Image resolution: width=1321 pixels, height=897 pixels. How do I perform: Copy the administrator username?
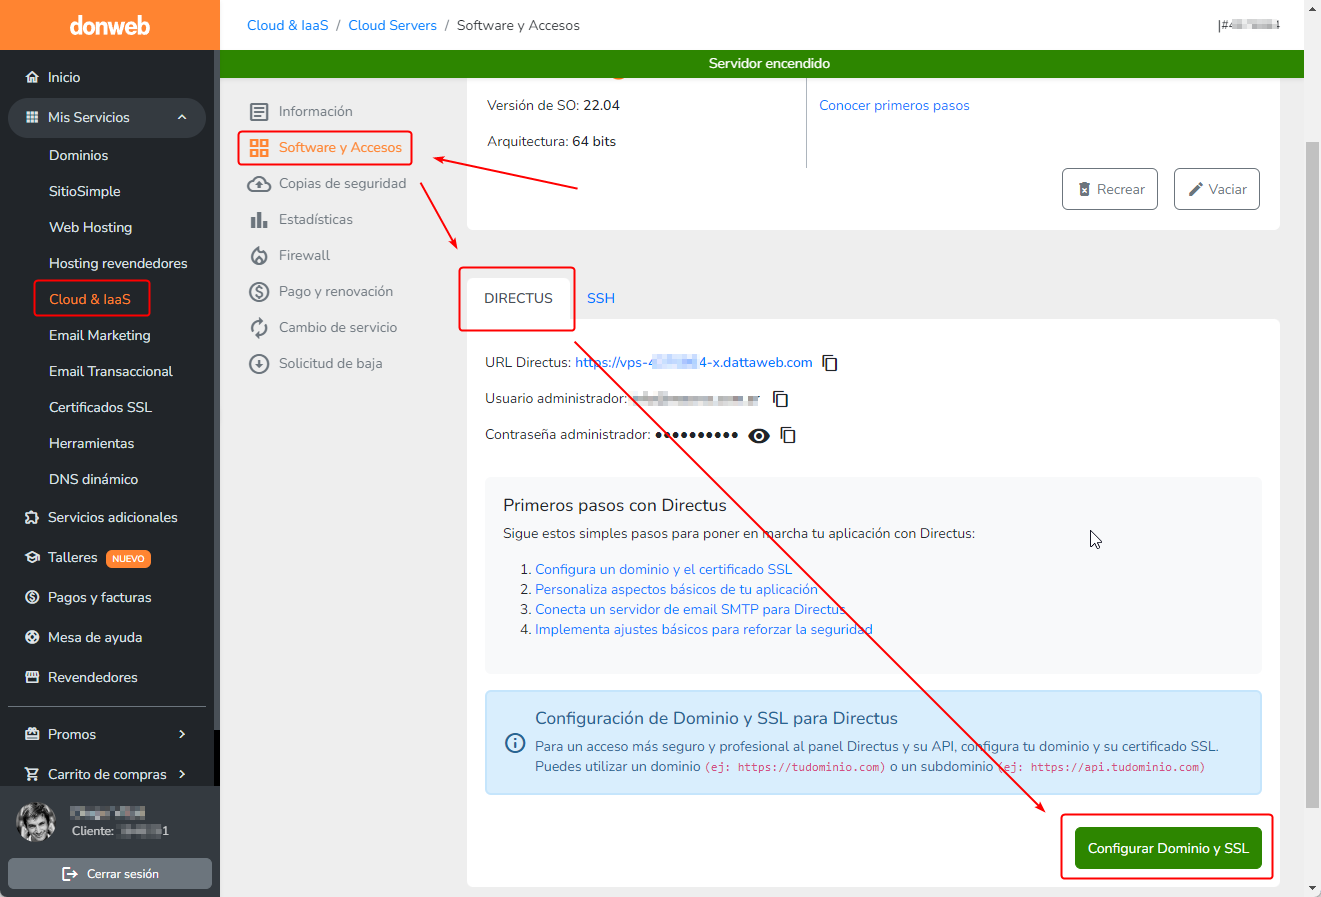click(781, 399)
